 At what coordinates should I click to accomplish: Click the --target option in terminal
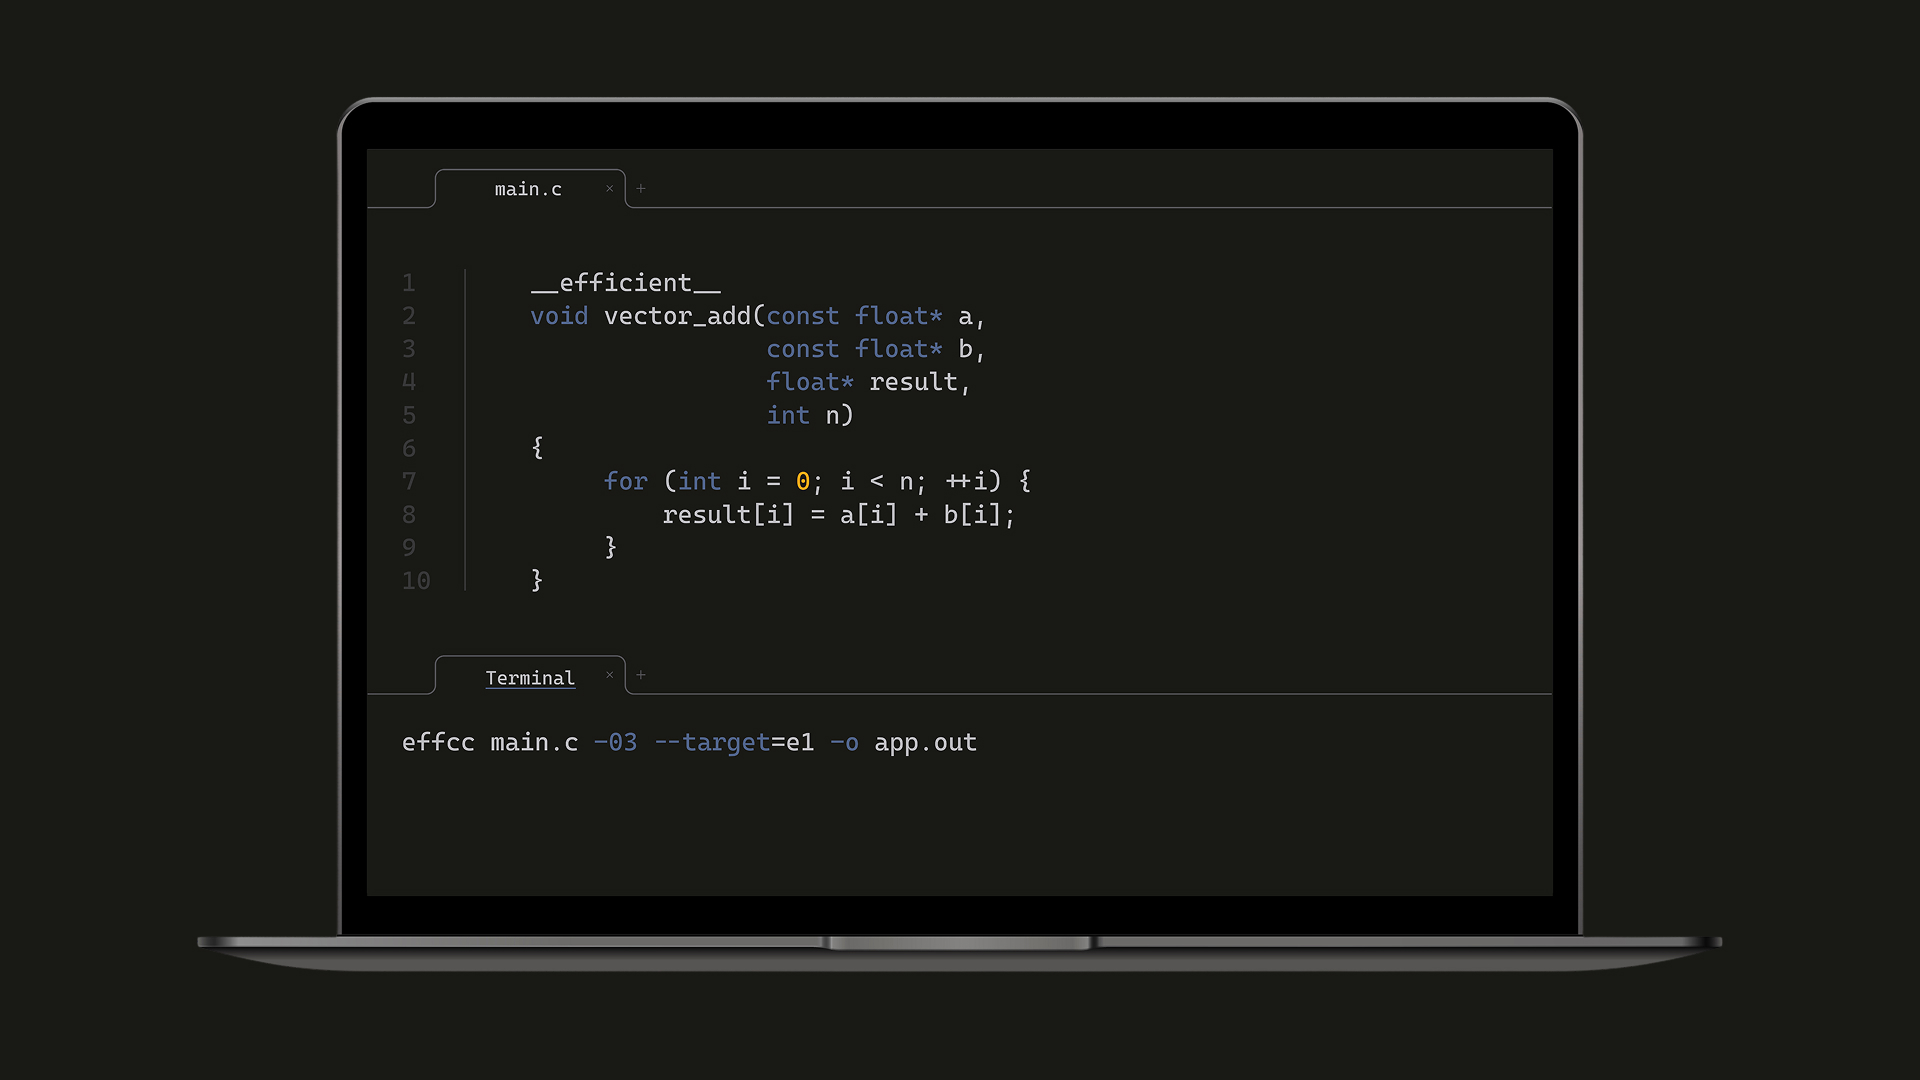[x=712, y=743]
